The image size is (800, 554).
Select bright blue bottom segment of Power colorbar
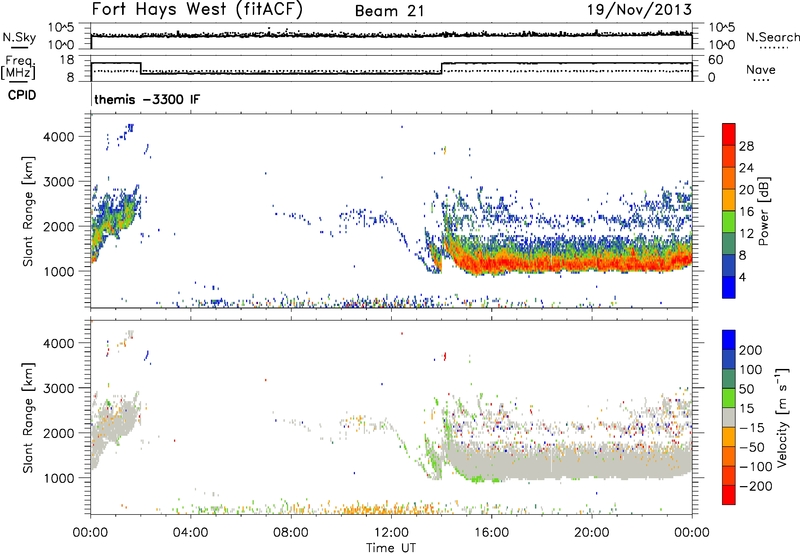tap(729, 288)
